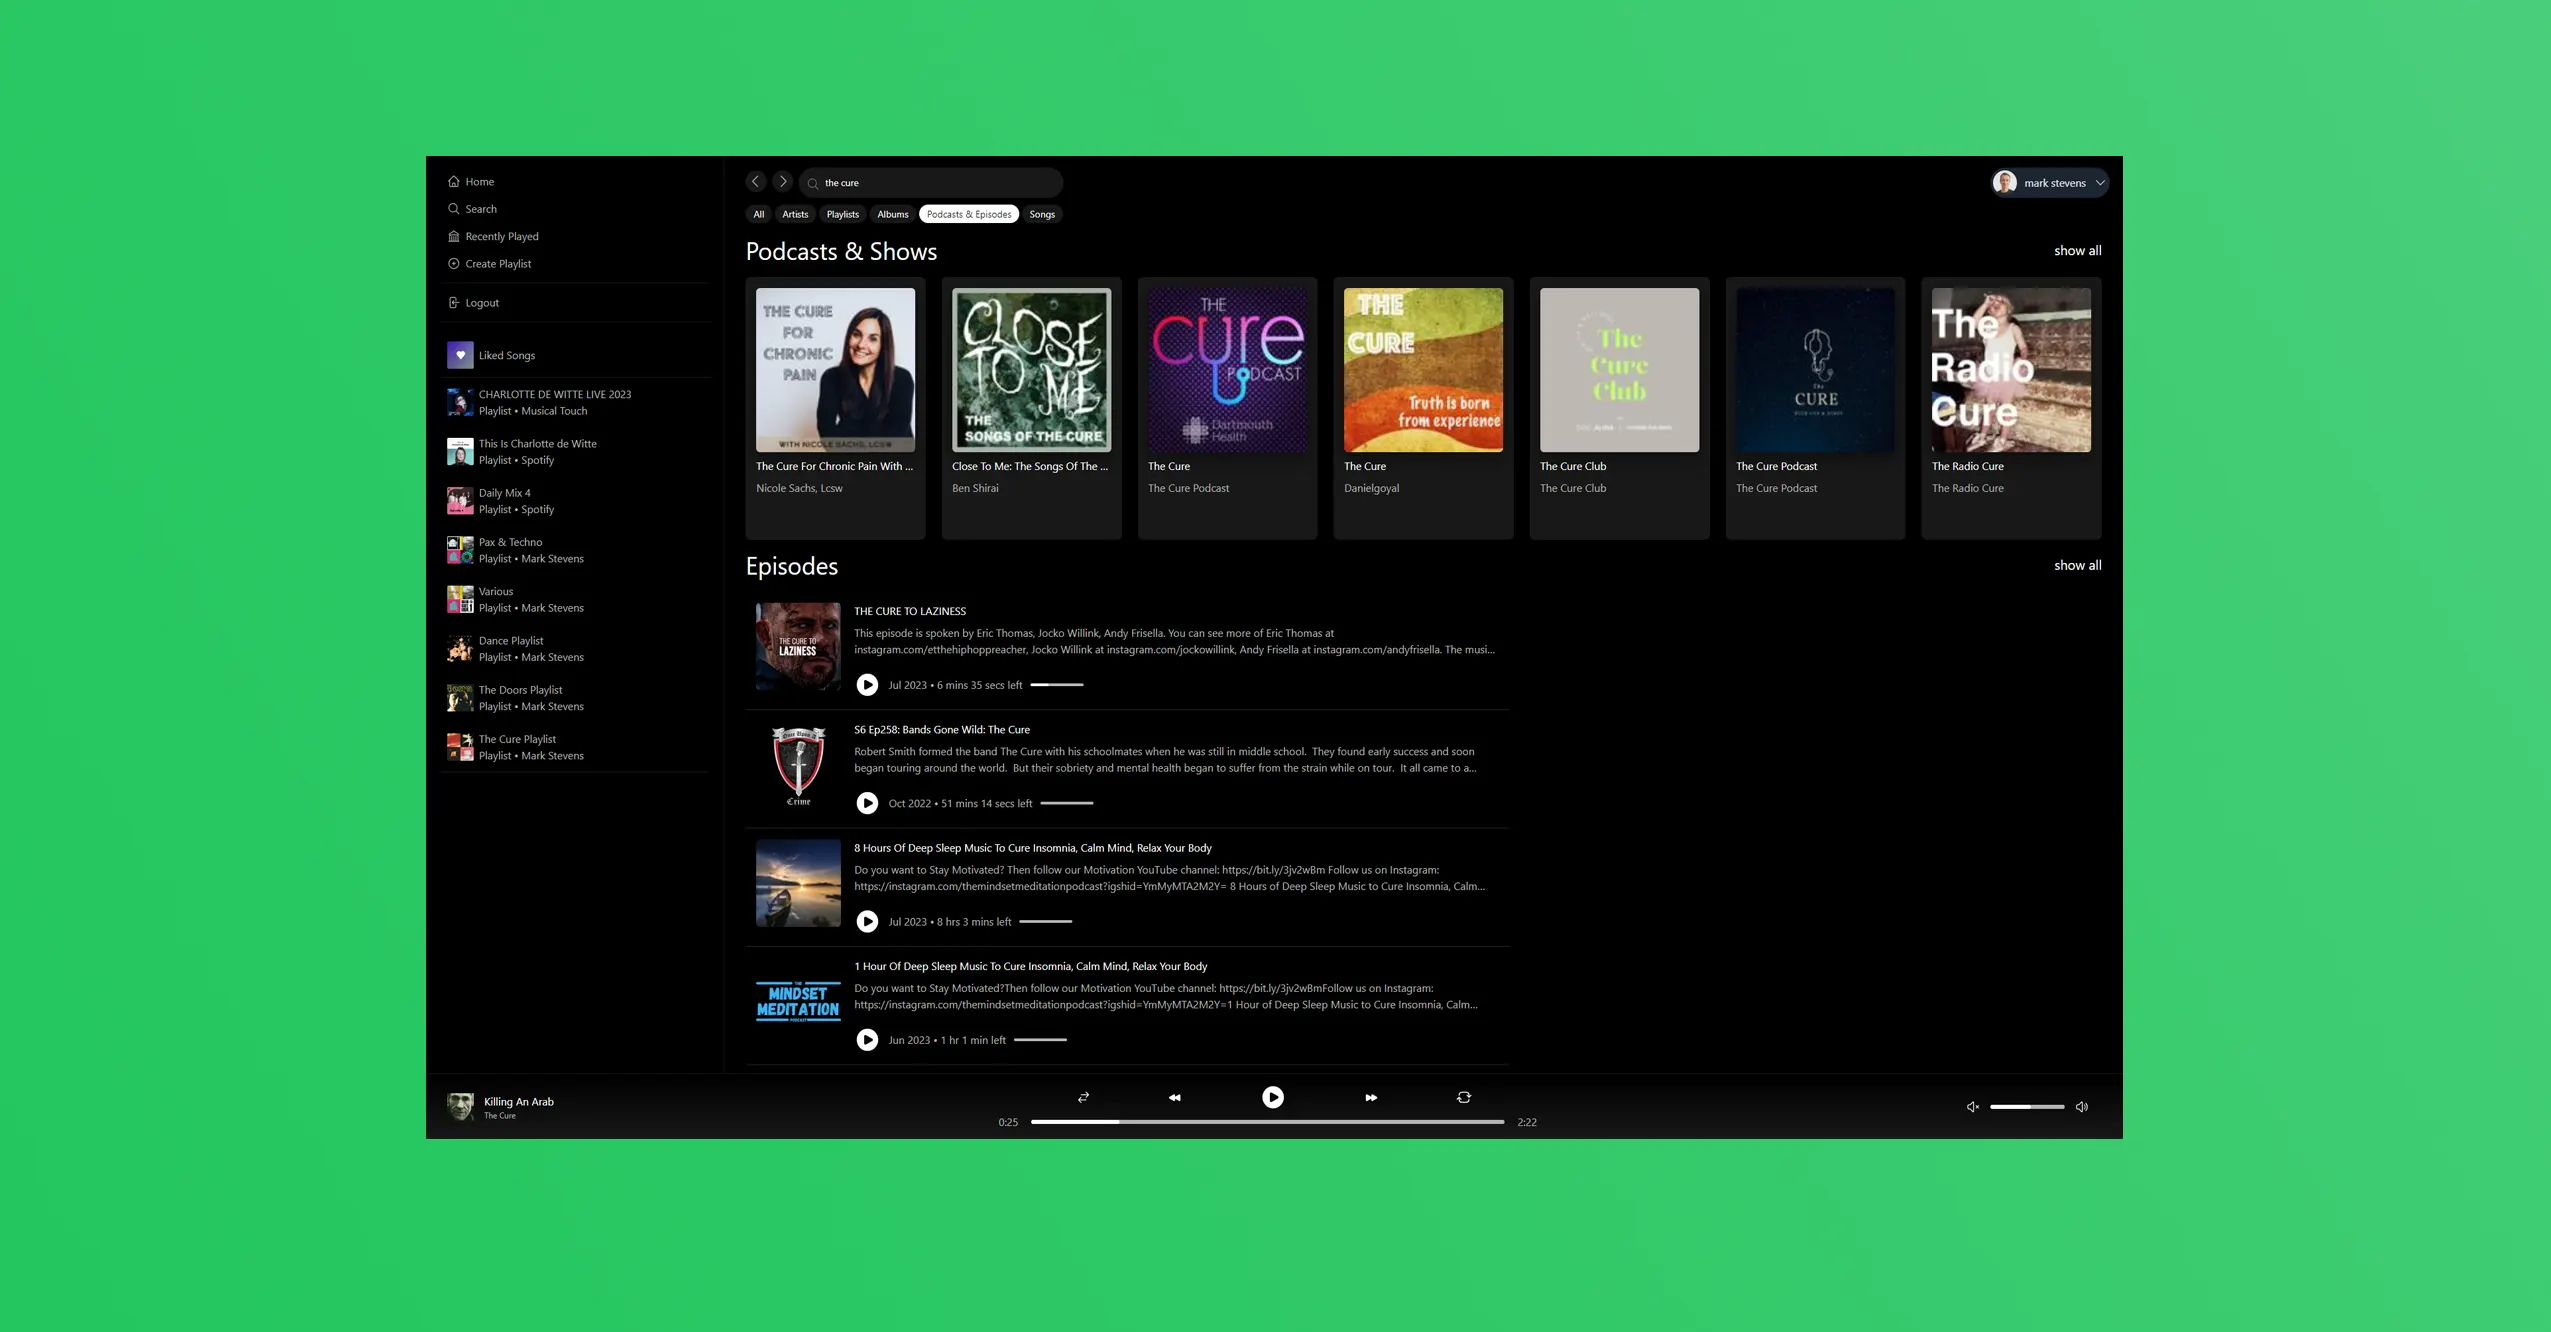2551x1332 pixels.
Task: Click 1 Hour Of Deep Sleep Music title
Action: pos(1030,967)
